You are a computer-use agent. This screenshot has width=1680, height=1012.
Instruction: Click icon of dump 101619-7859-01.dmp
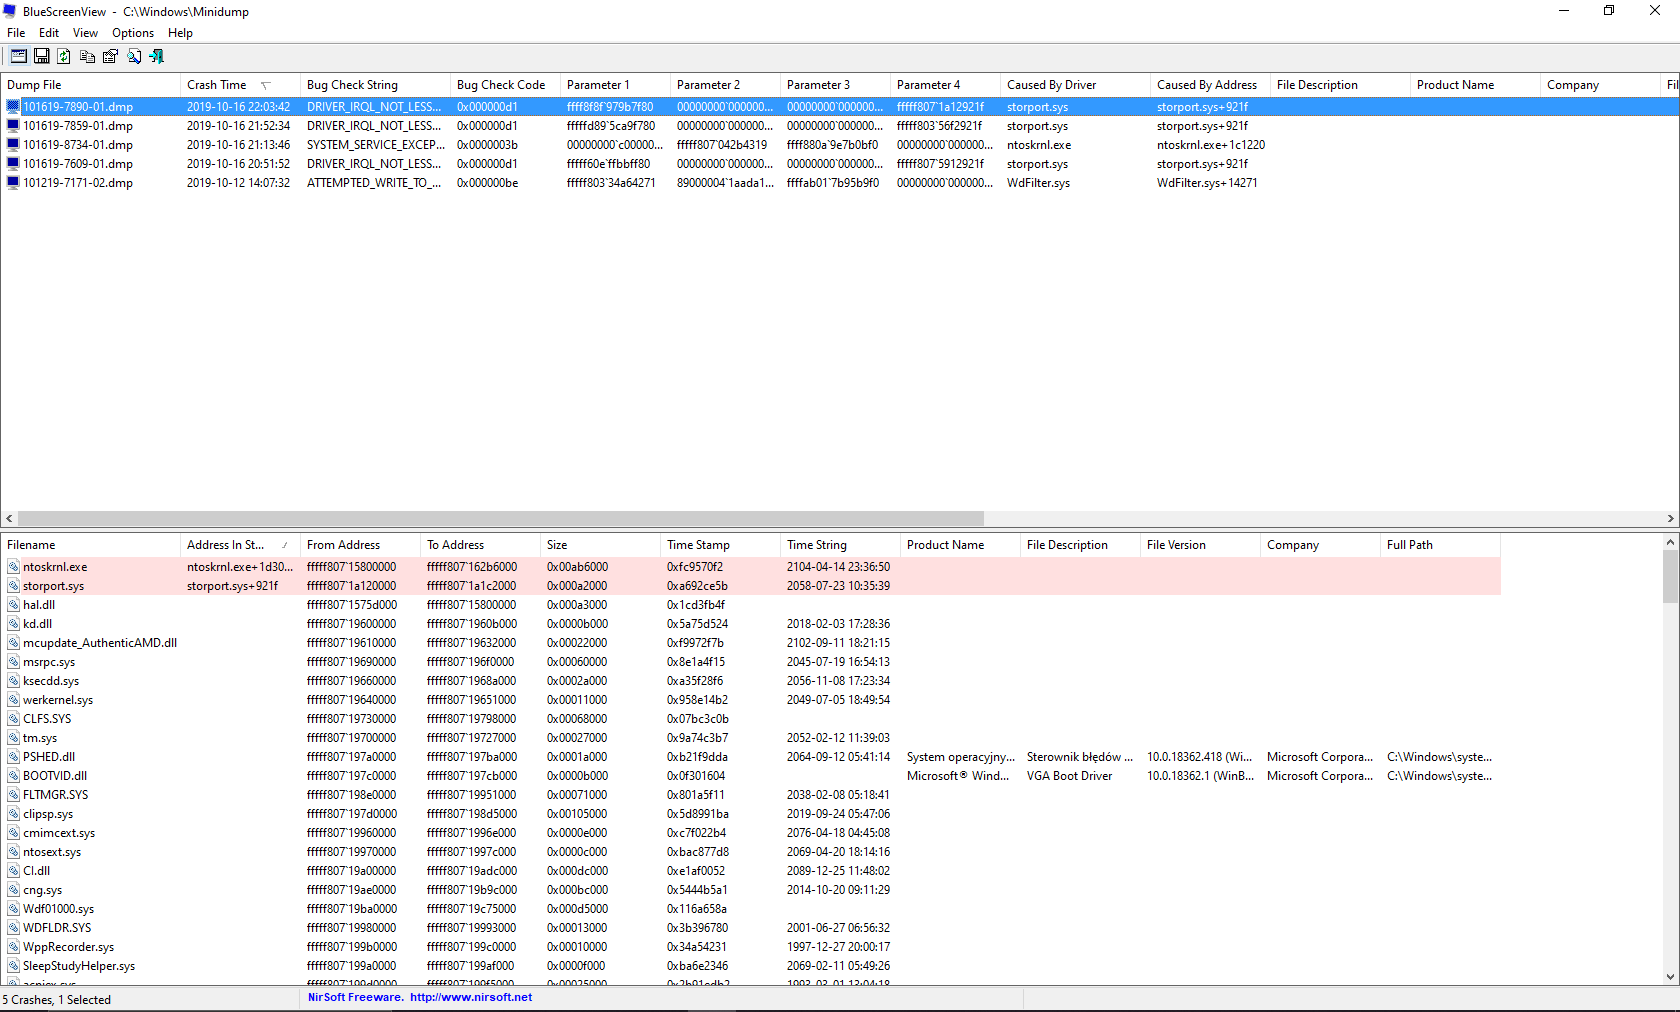[x=13, y=126]
